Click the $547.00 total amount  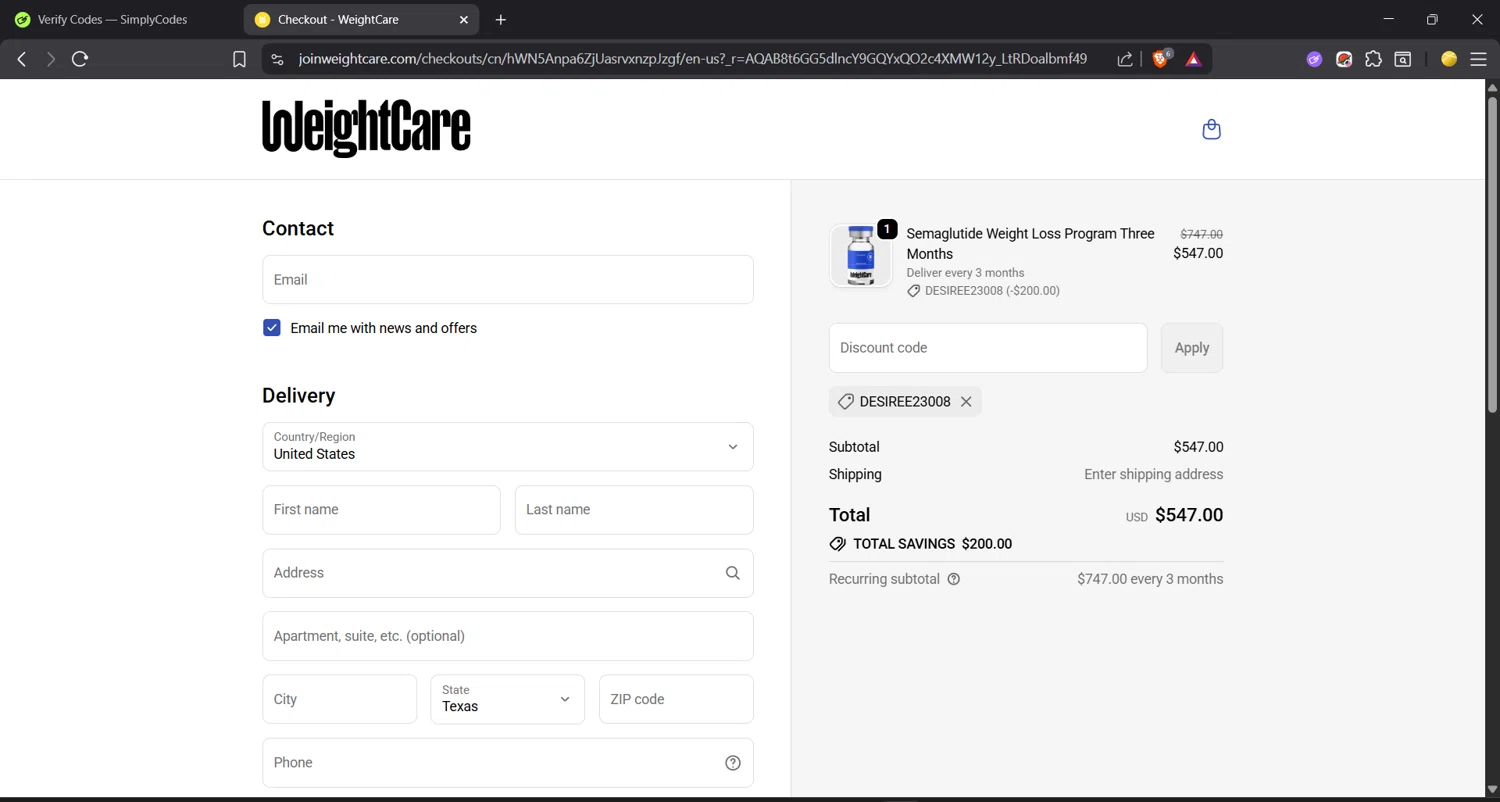(x=1189, y=515)
